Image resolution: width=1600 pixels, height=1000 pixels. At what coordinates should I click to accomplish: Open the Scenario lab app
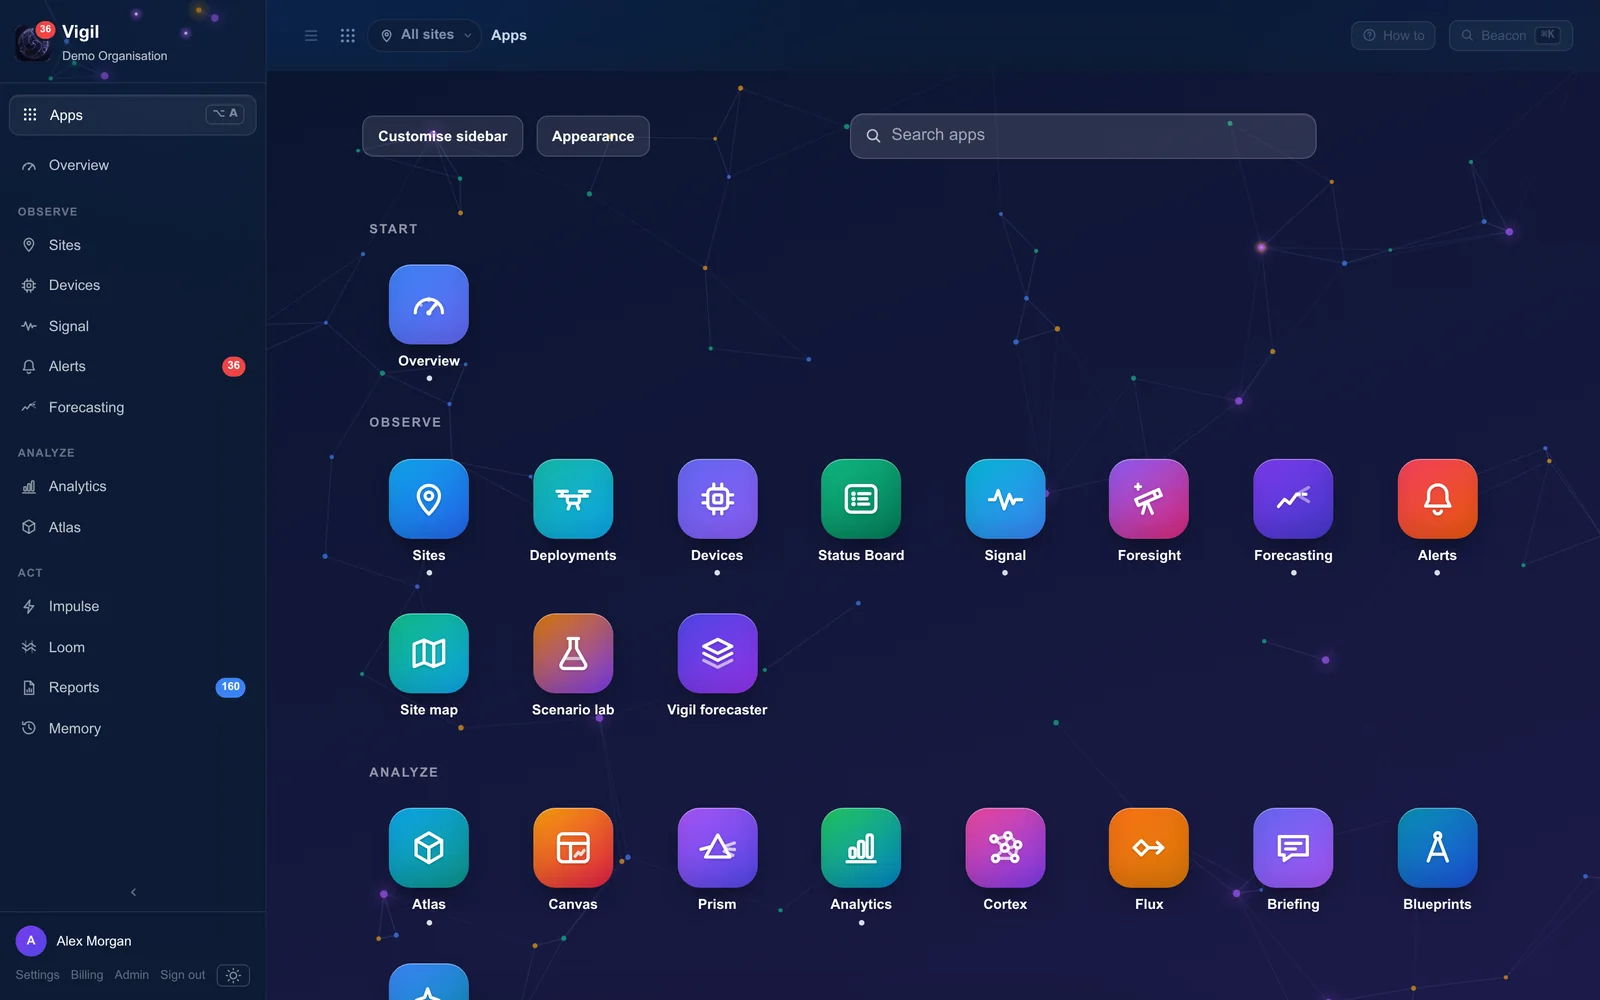(x=573, y=653)
